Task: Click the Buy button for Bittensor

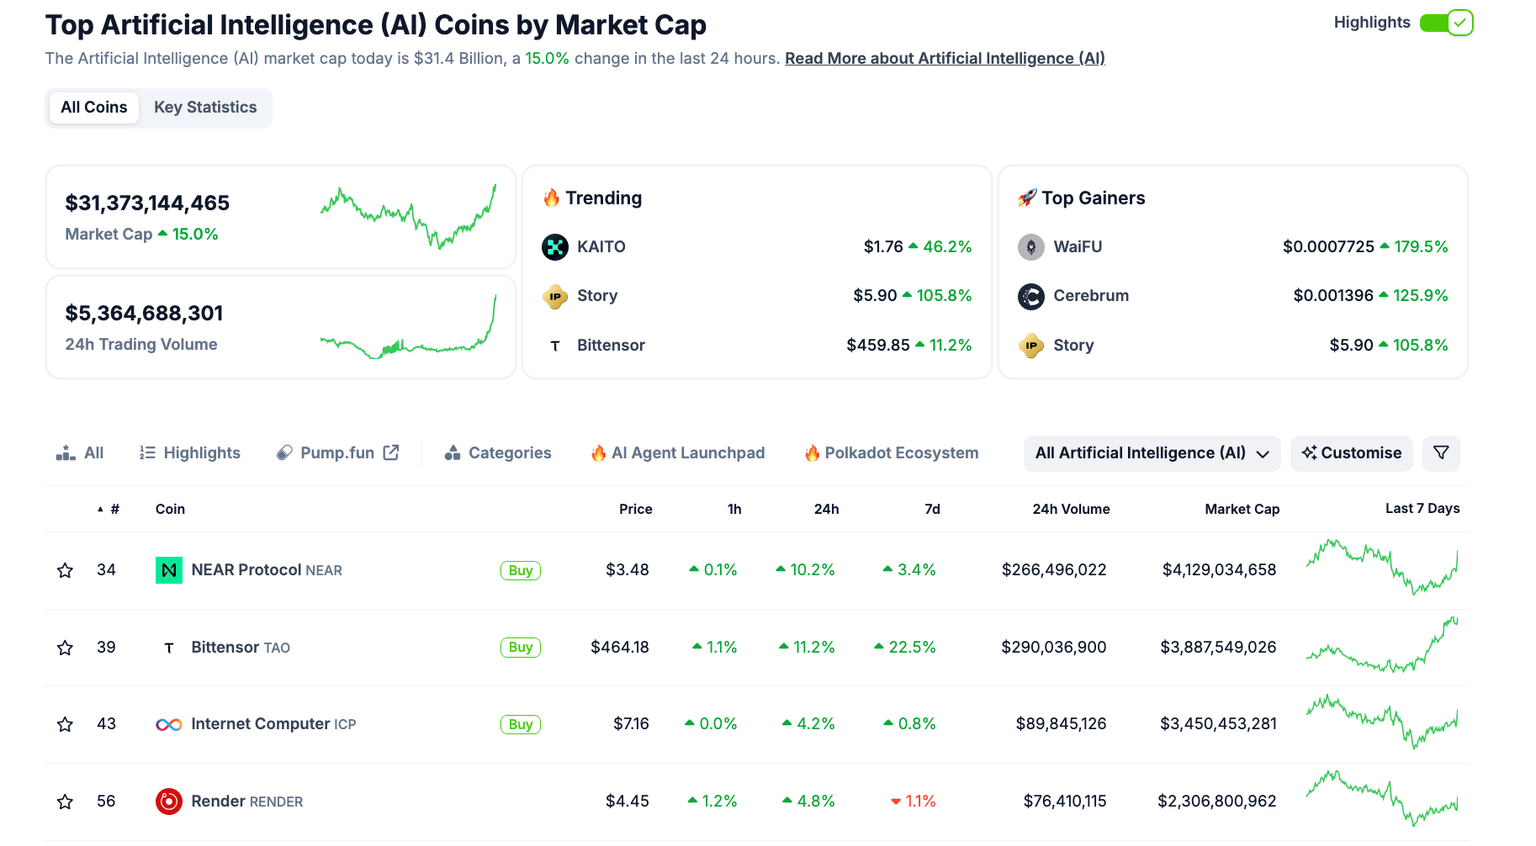Action: [520, 647]
